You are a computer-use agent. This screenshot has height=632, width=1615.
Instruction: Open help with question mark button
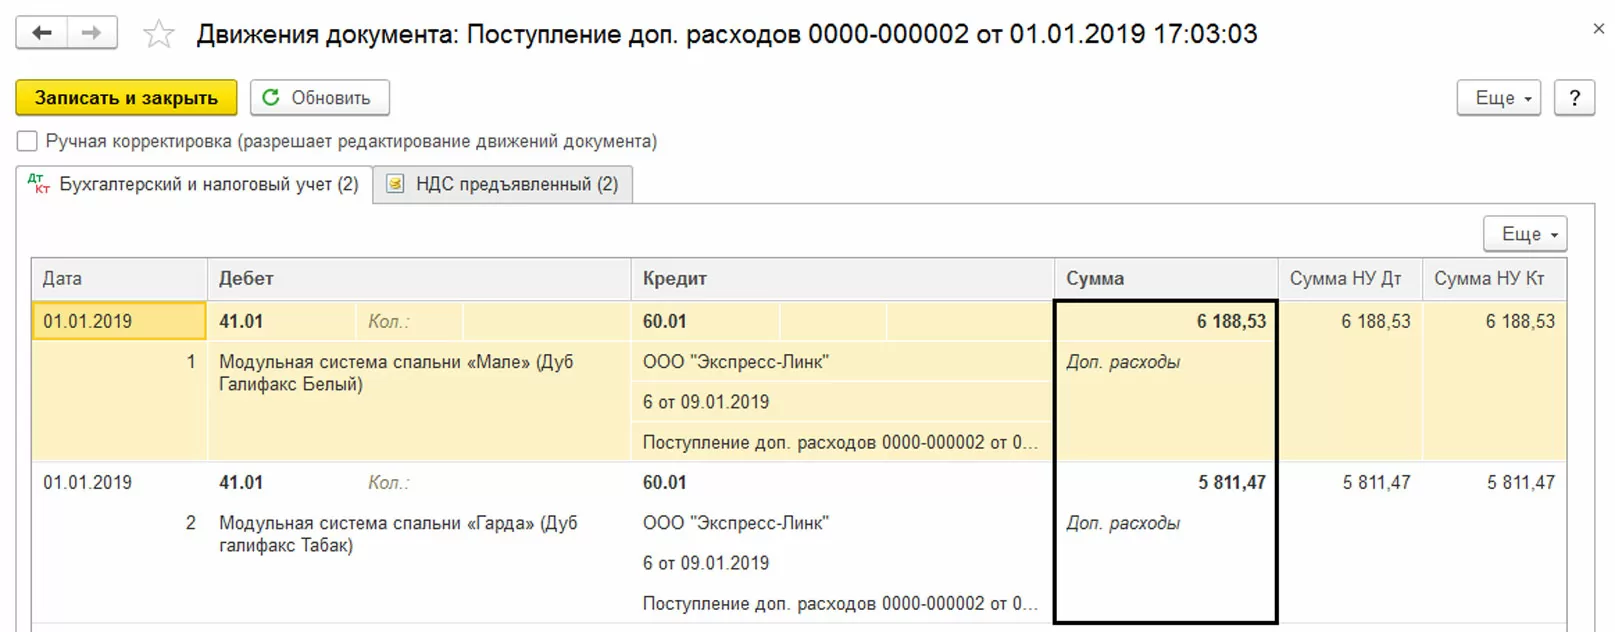pyautogui.click(x=1574, y=98)
